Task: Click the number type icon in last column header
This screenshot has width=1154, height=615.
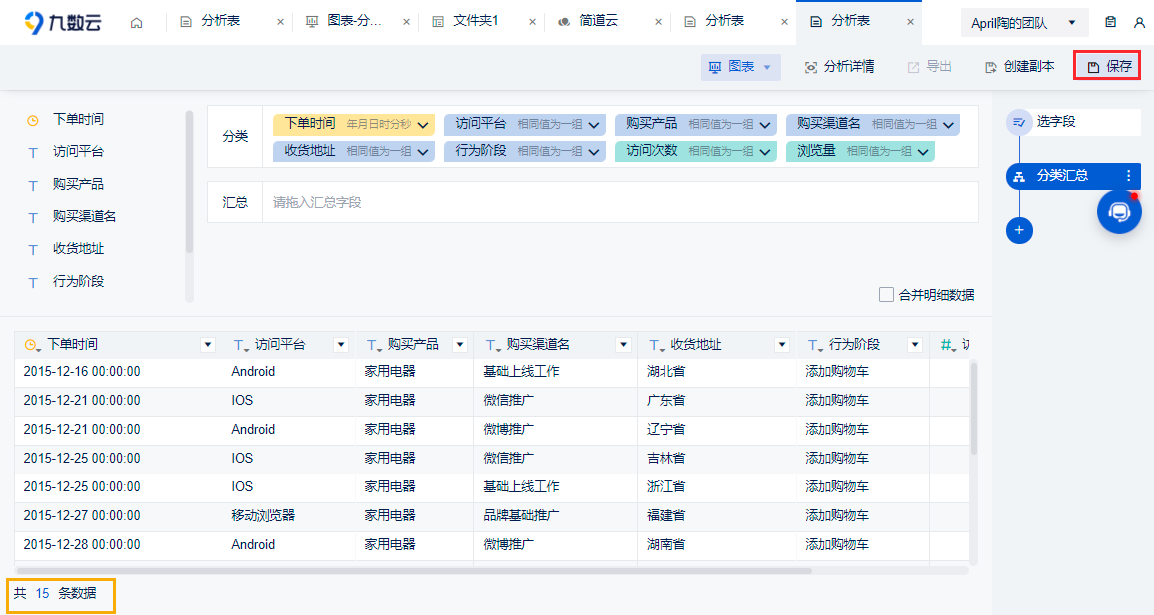Action: [x=948, y=345]
